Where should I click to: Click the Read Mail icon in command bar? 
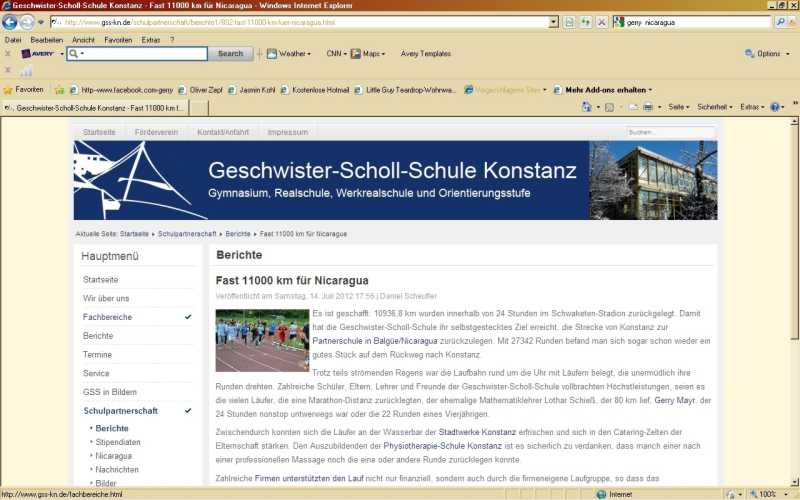[x=633, y=107]
